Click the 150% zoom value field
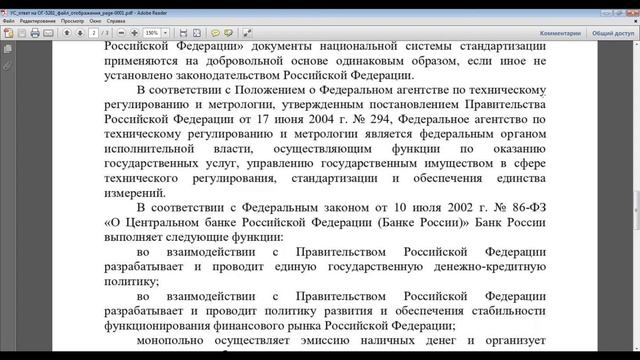Viewport: 640px width, 360px height. [x=152, y=33]
